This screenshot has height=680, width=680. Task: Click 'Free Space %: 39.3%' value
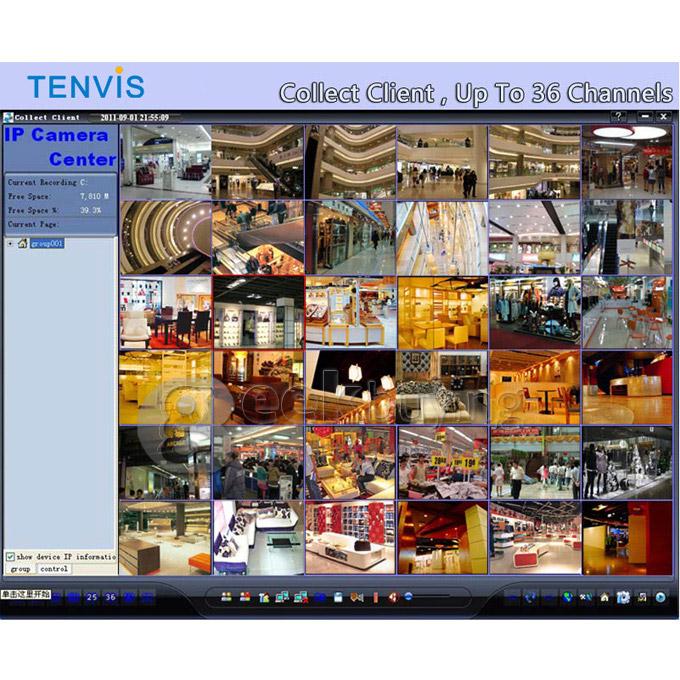(91, 210)
